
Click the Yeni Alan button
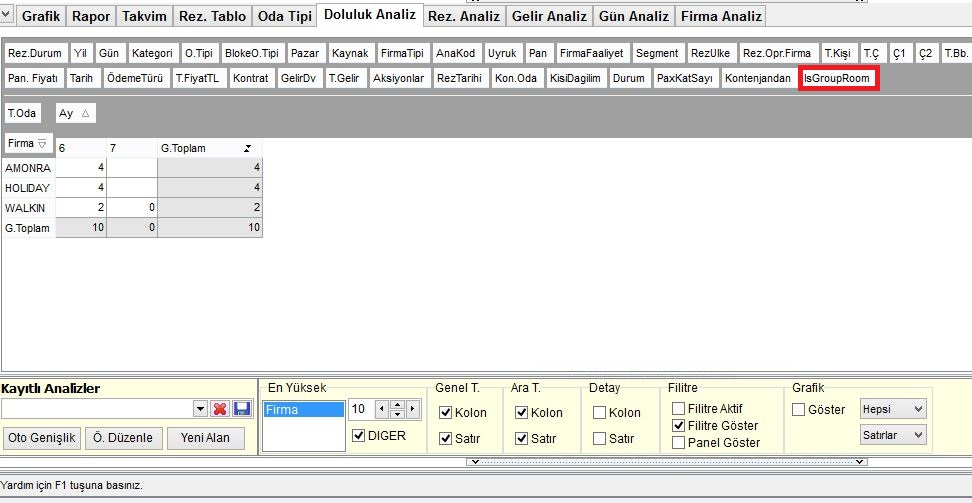pos(205,438)
